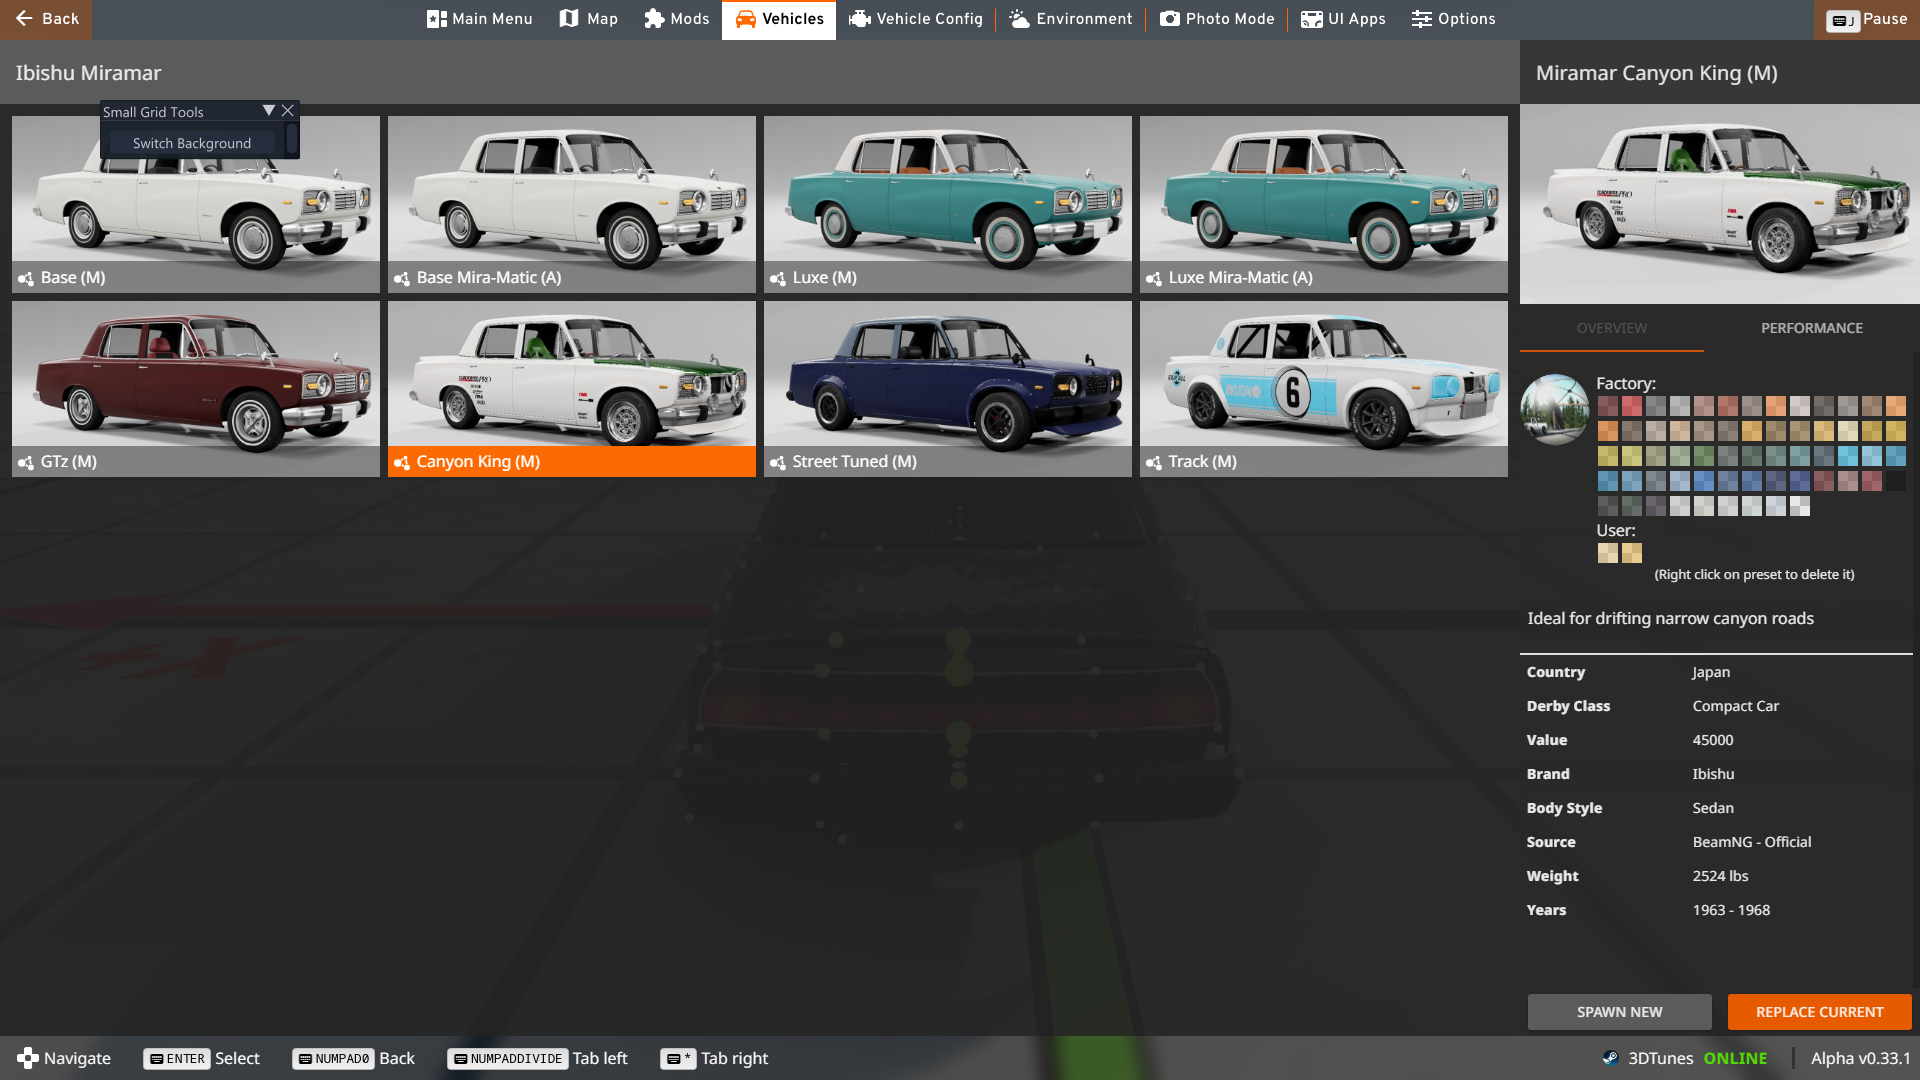The width and height of the screenshot is (1920, 1080).
Task: Close the Small Grid Tools window
Action: pyautogui.click(x=288, y=110)
